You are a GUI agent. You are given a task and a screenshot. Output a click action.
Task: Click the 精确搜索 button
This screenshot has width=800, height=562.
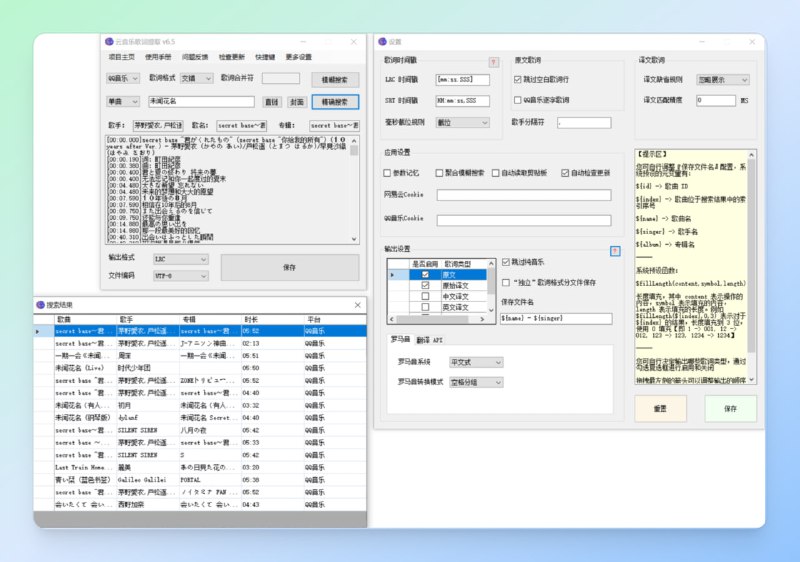[335, 102]
